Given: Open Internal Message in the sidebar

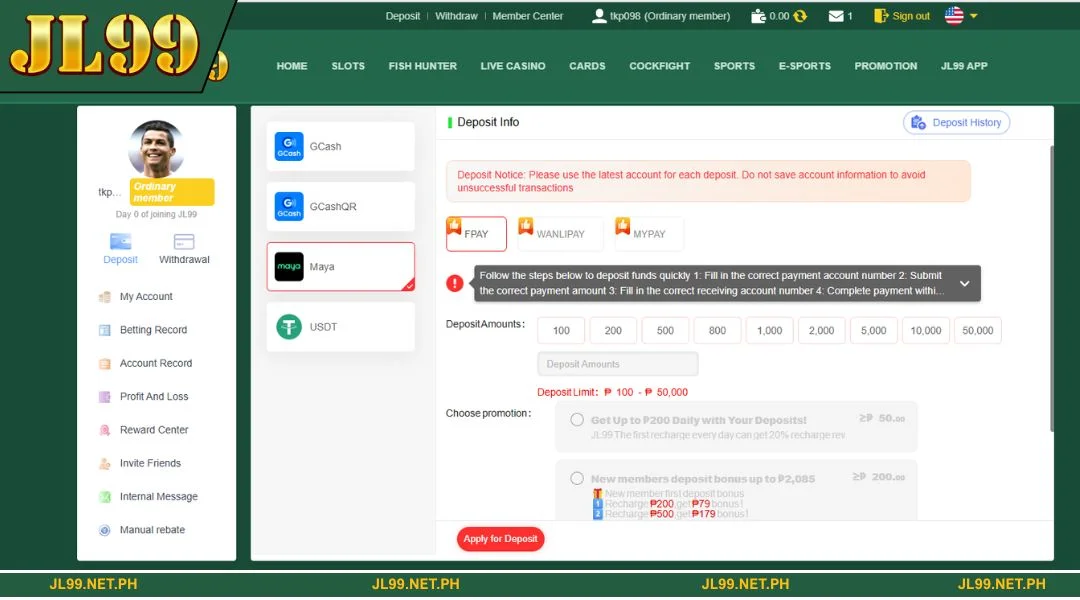Looking at the screenshot, I should click(x=155, y=496).
